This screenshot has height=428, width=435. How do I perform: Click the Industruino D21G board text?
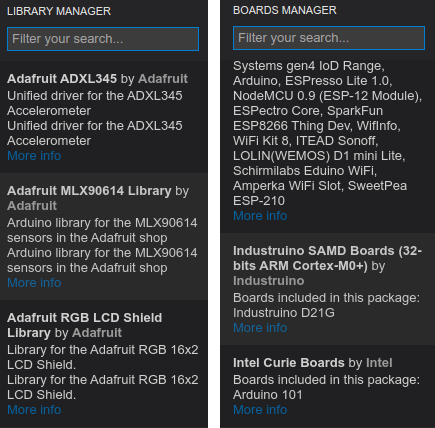coord(284,313)
